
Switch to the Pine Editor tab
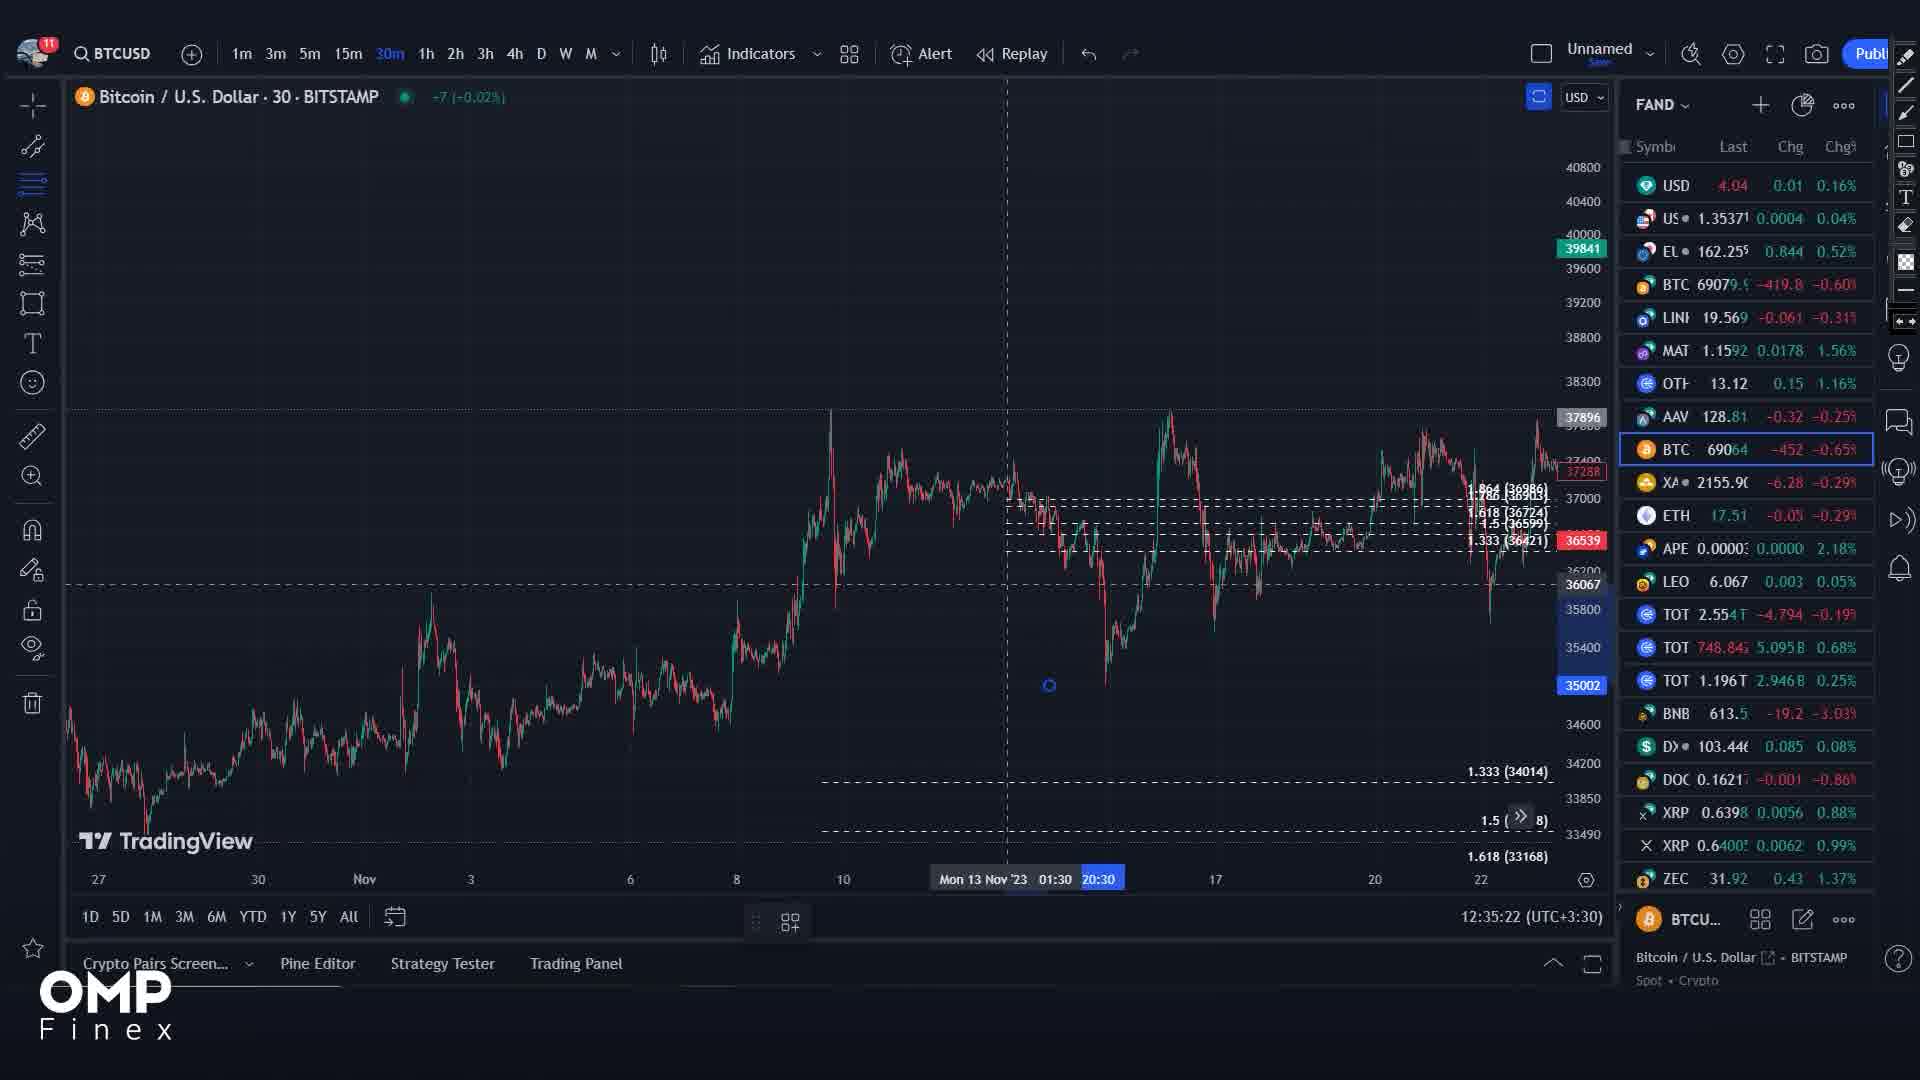[317, 963]
